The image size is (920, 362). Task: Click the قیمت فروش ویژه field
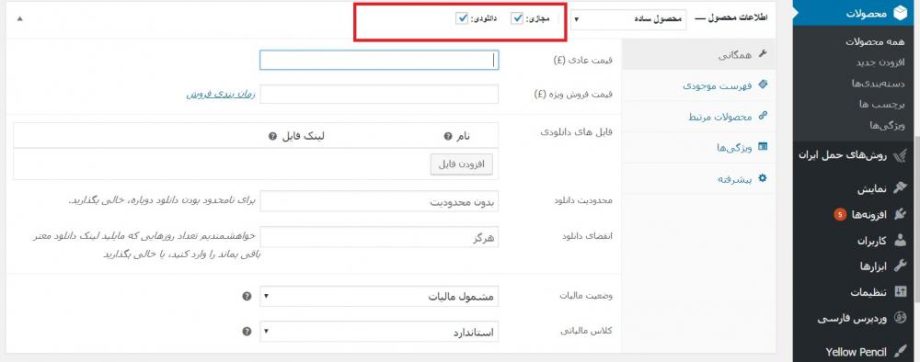[x=379, y=94]
